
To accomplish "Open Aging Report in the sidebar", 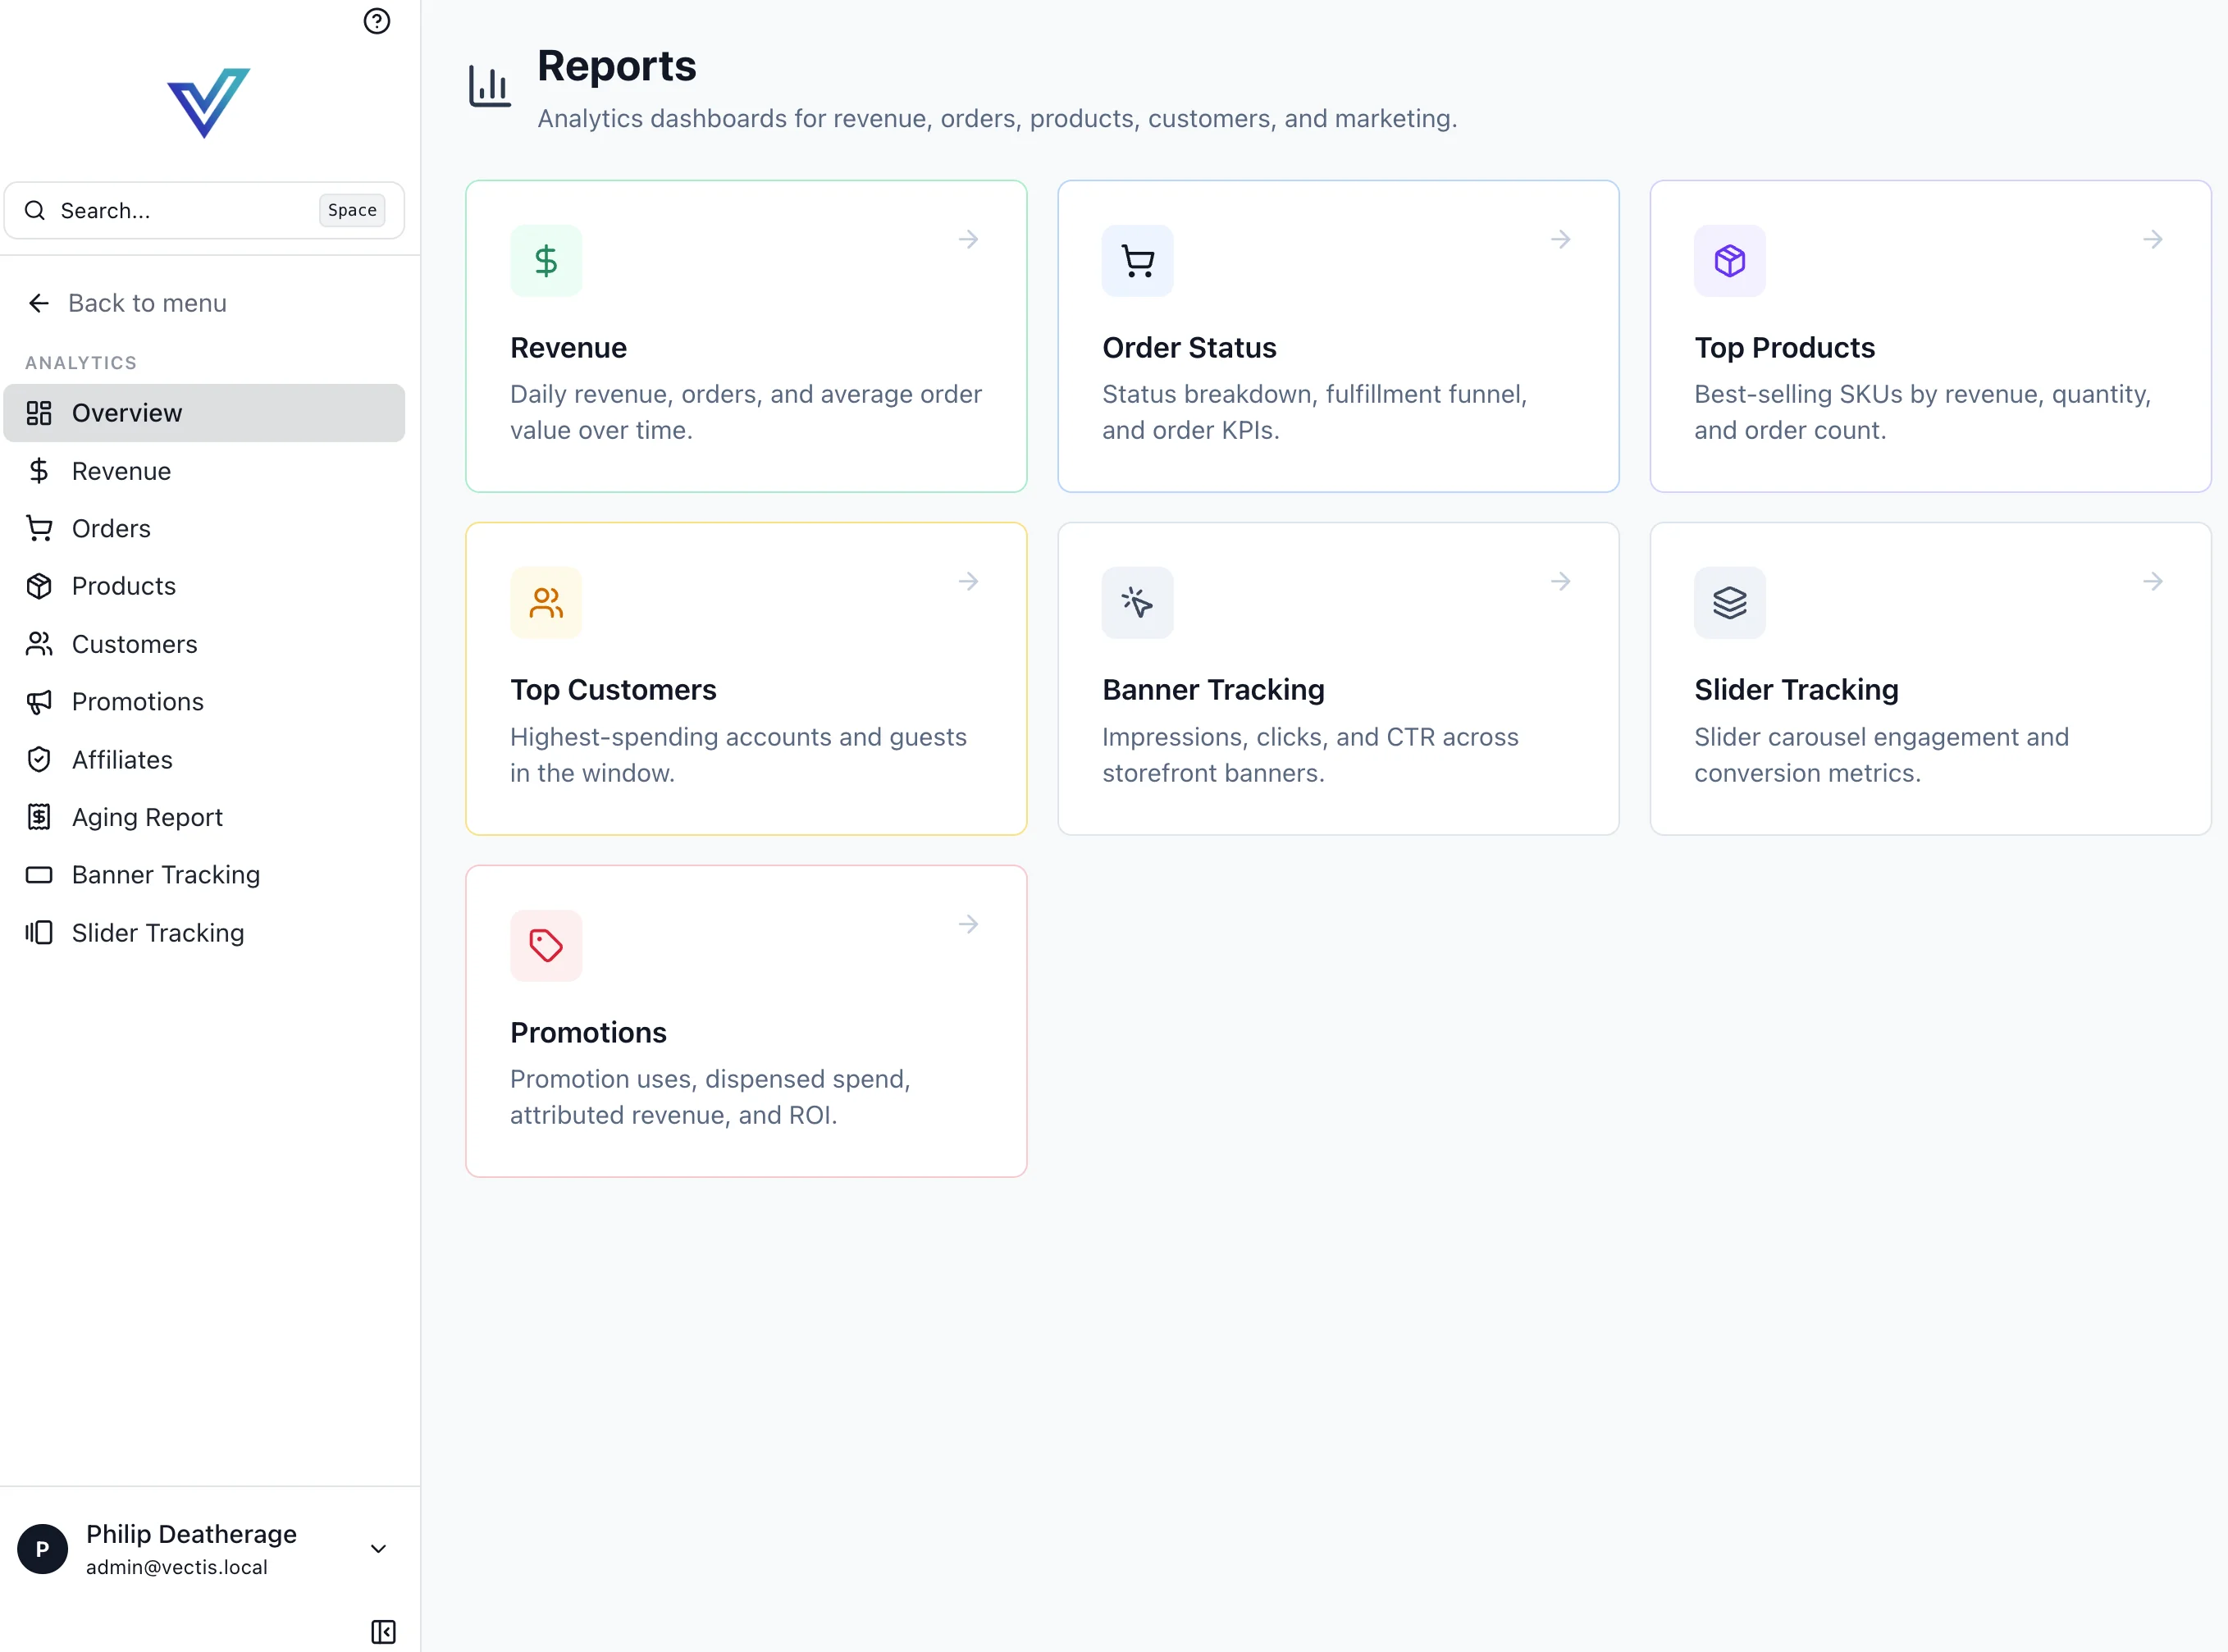I will 204,817.
